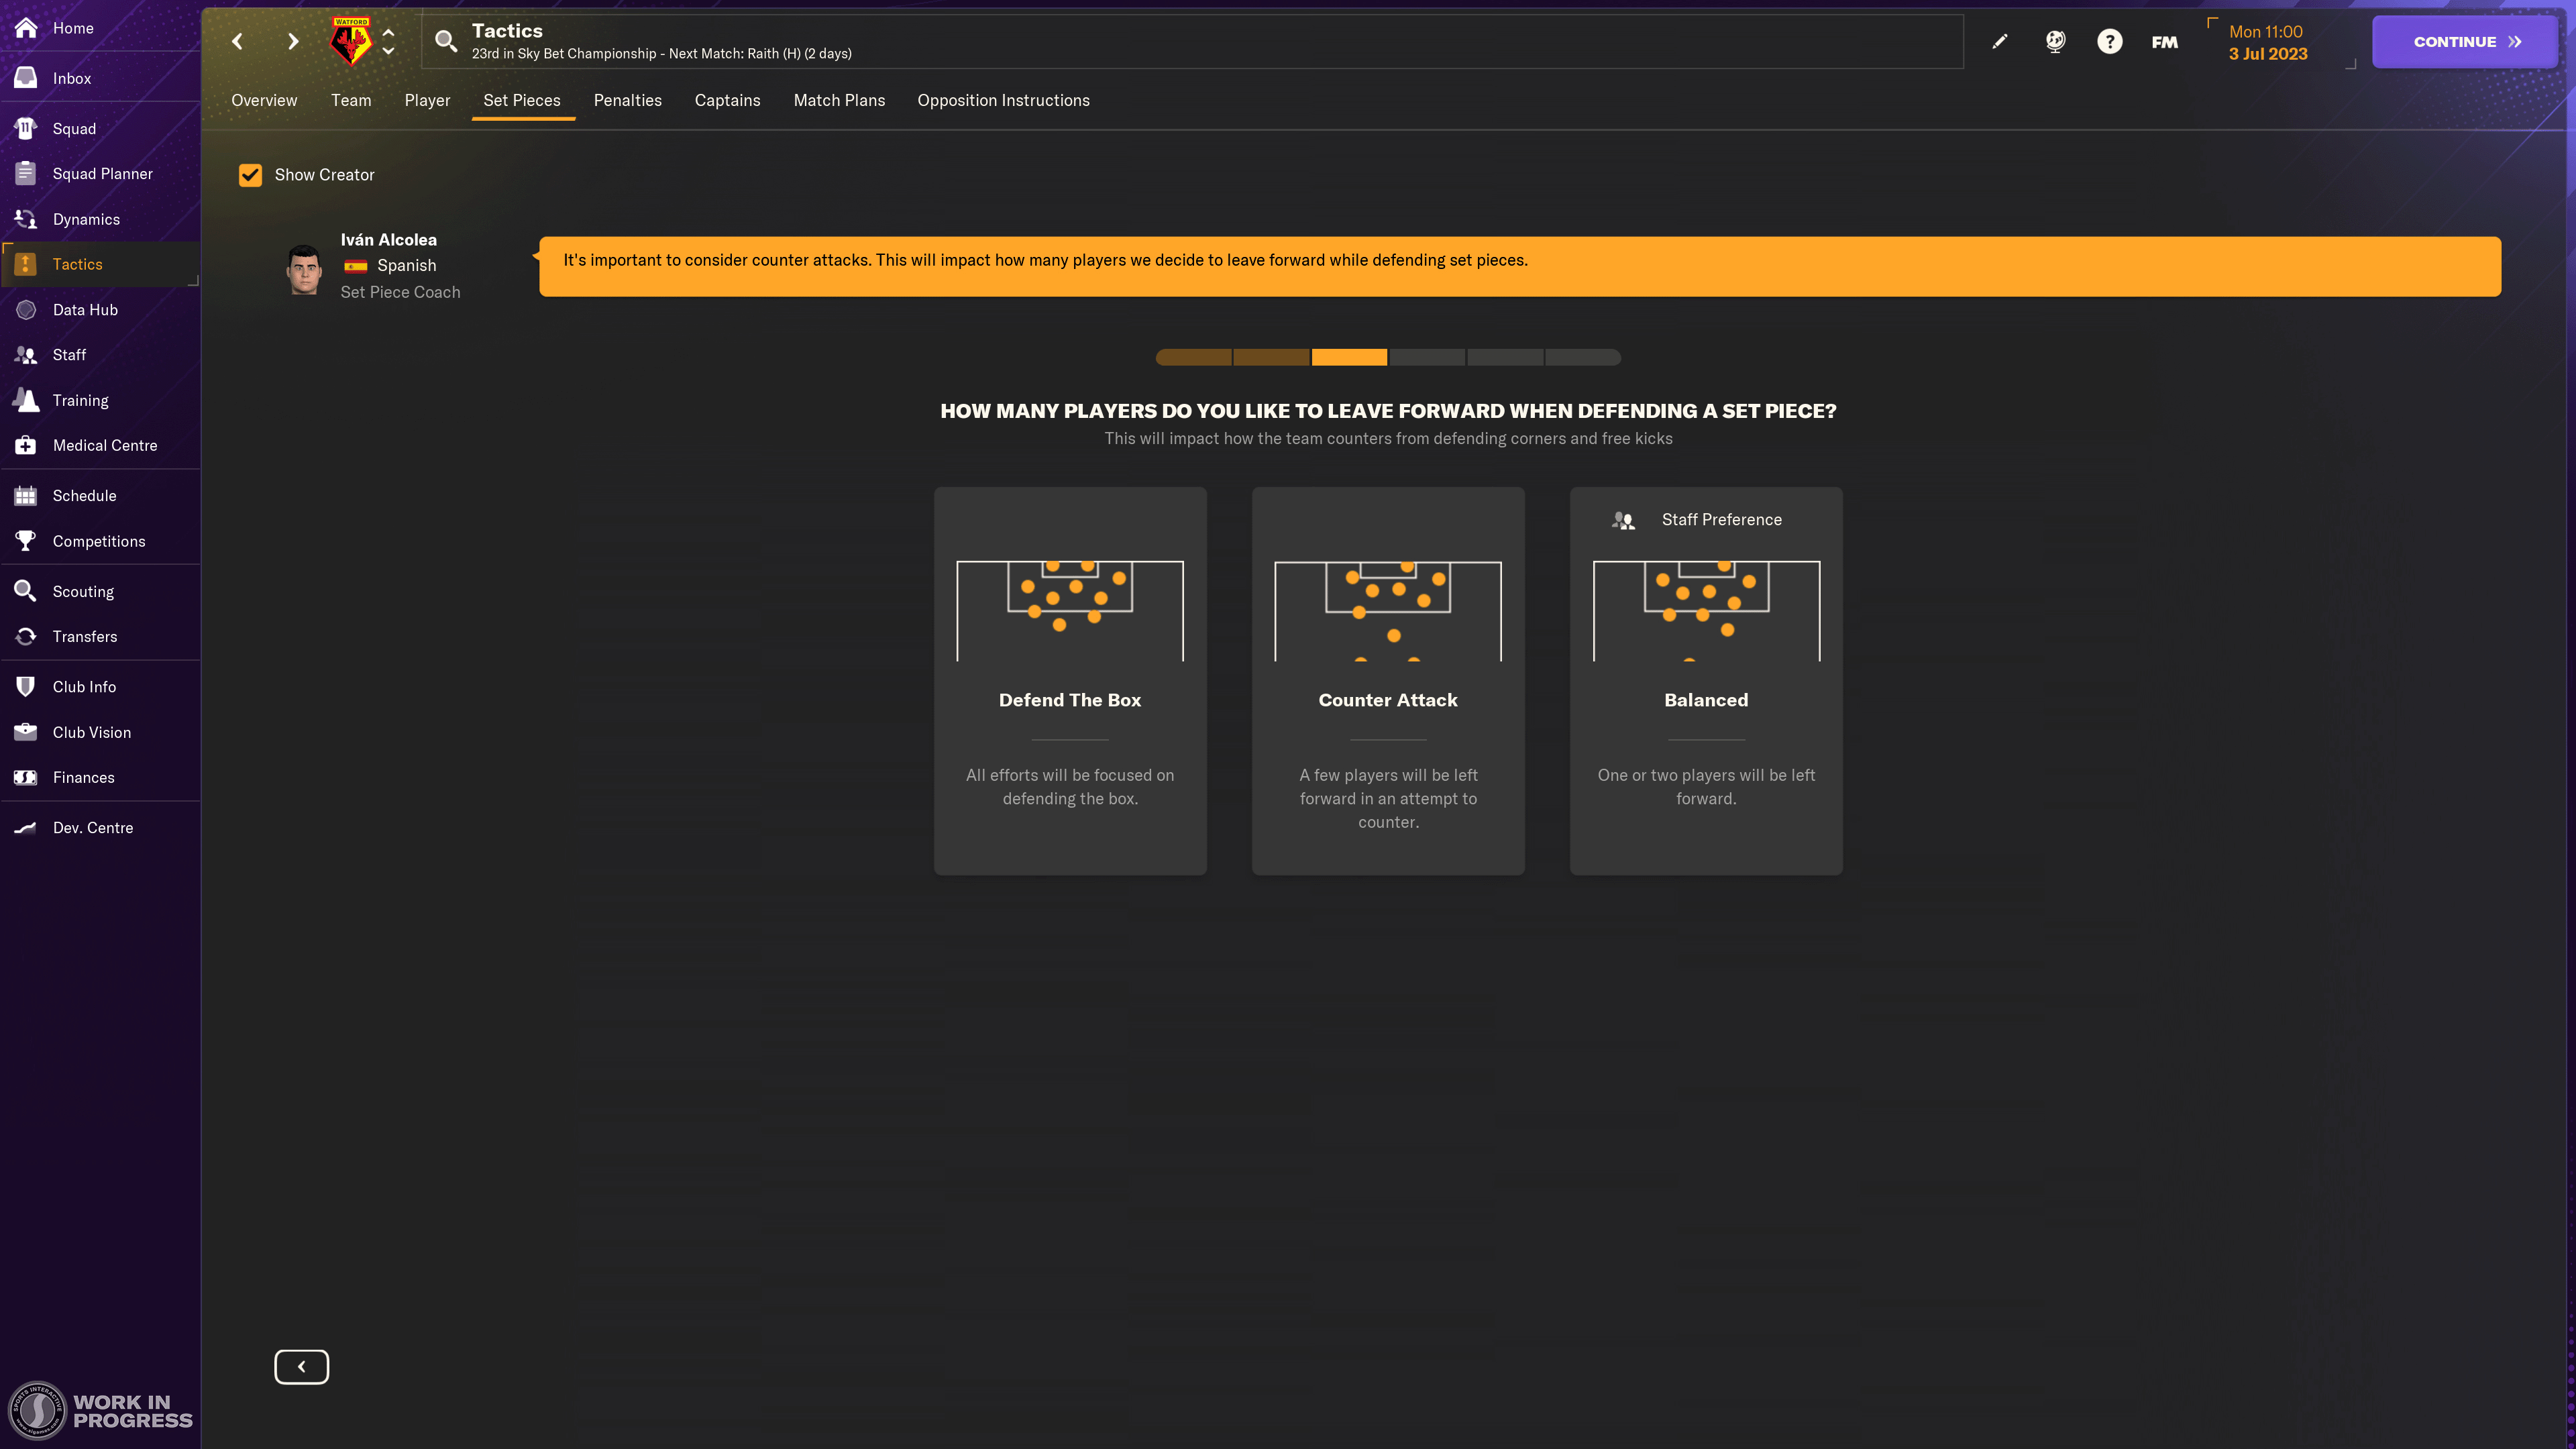Open the help question mark icon

tap(2109, 41)
